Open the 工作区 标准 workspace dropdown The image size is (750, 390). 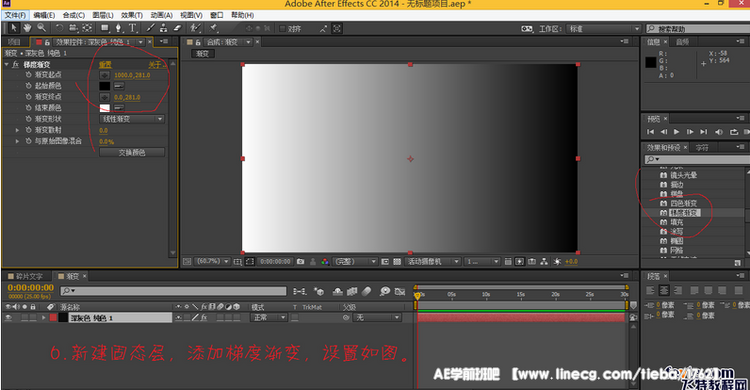tap(603, 29)
